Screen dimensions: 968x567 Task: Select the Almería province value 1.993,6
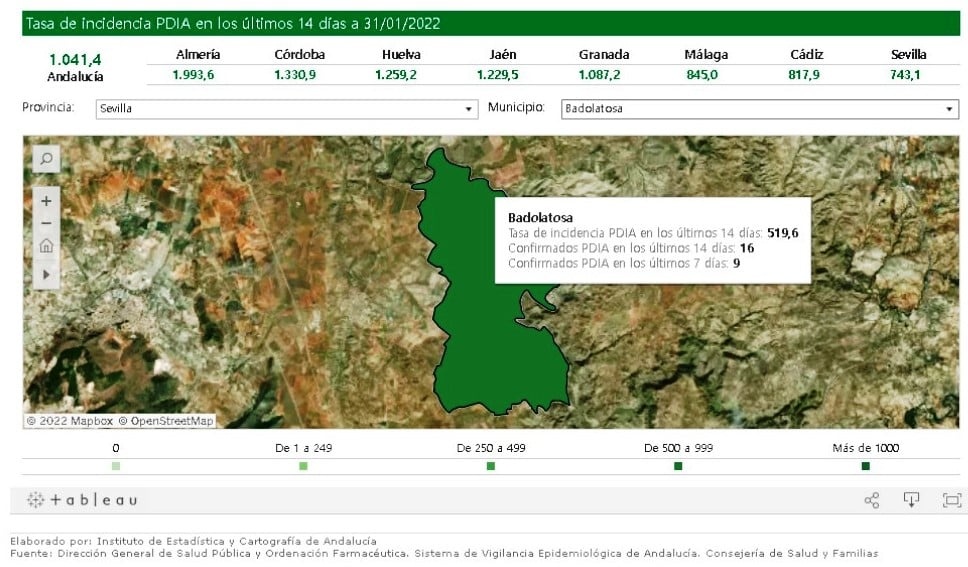(x=194, y=75)
